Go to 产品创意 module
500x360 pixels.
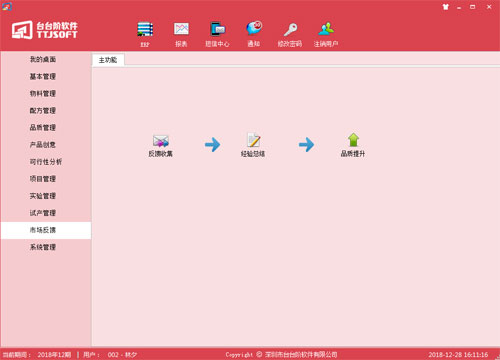coord(46,144)
